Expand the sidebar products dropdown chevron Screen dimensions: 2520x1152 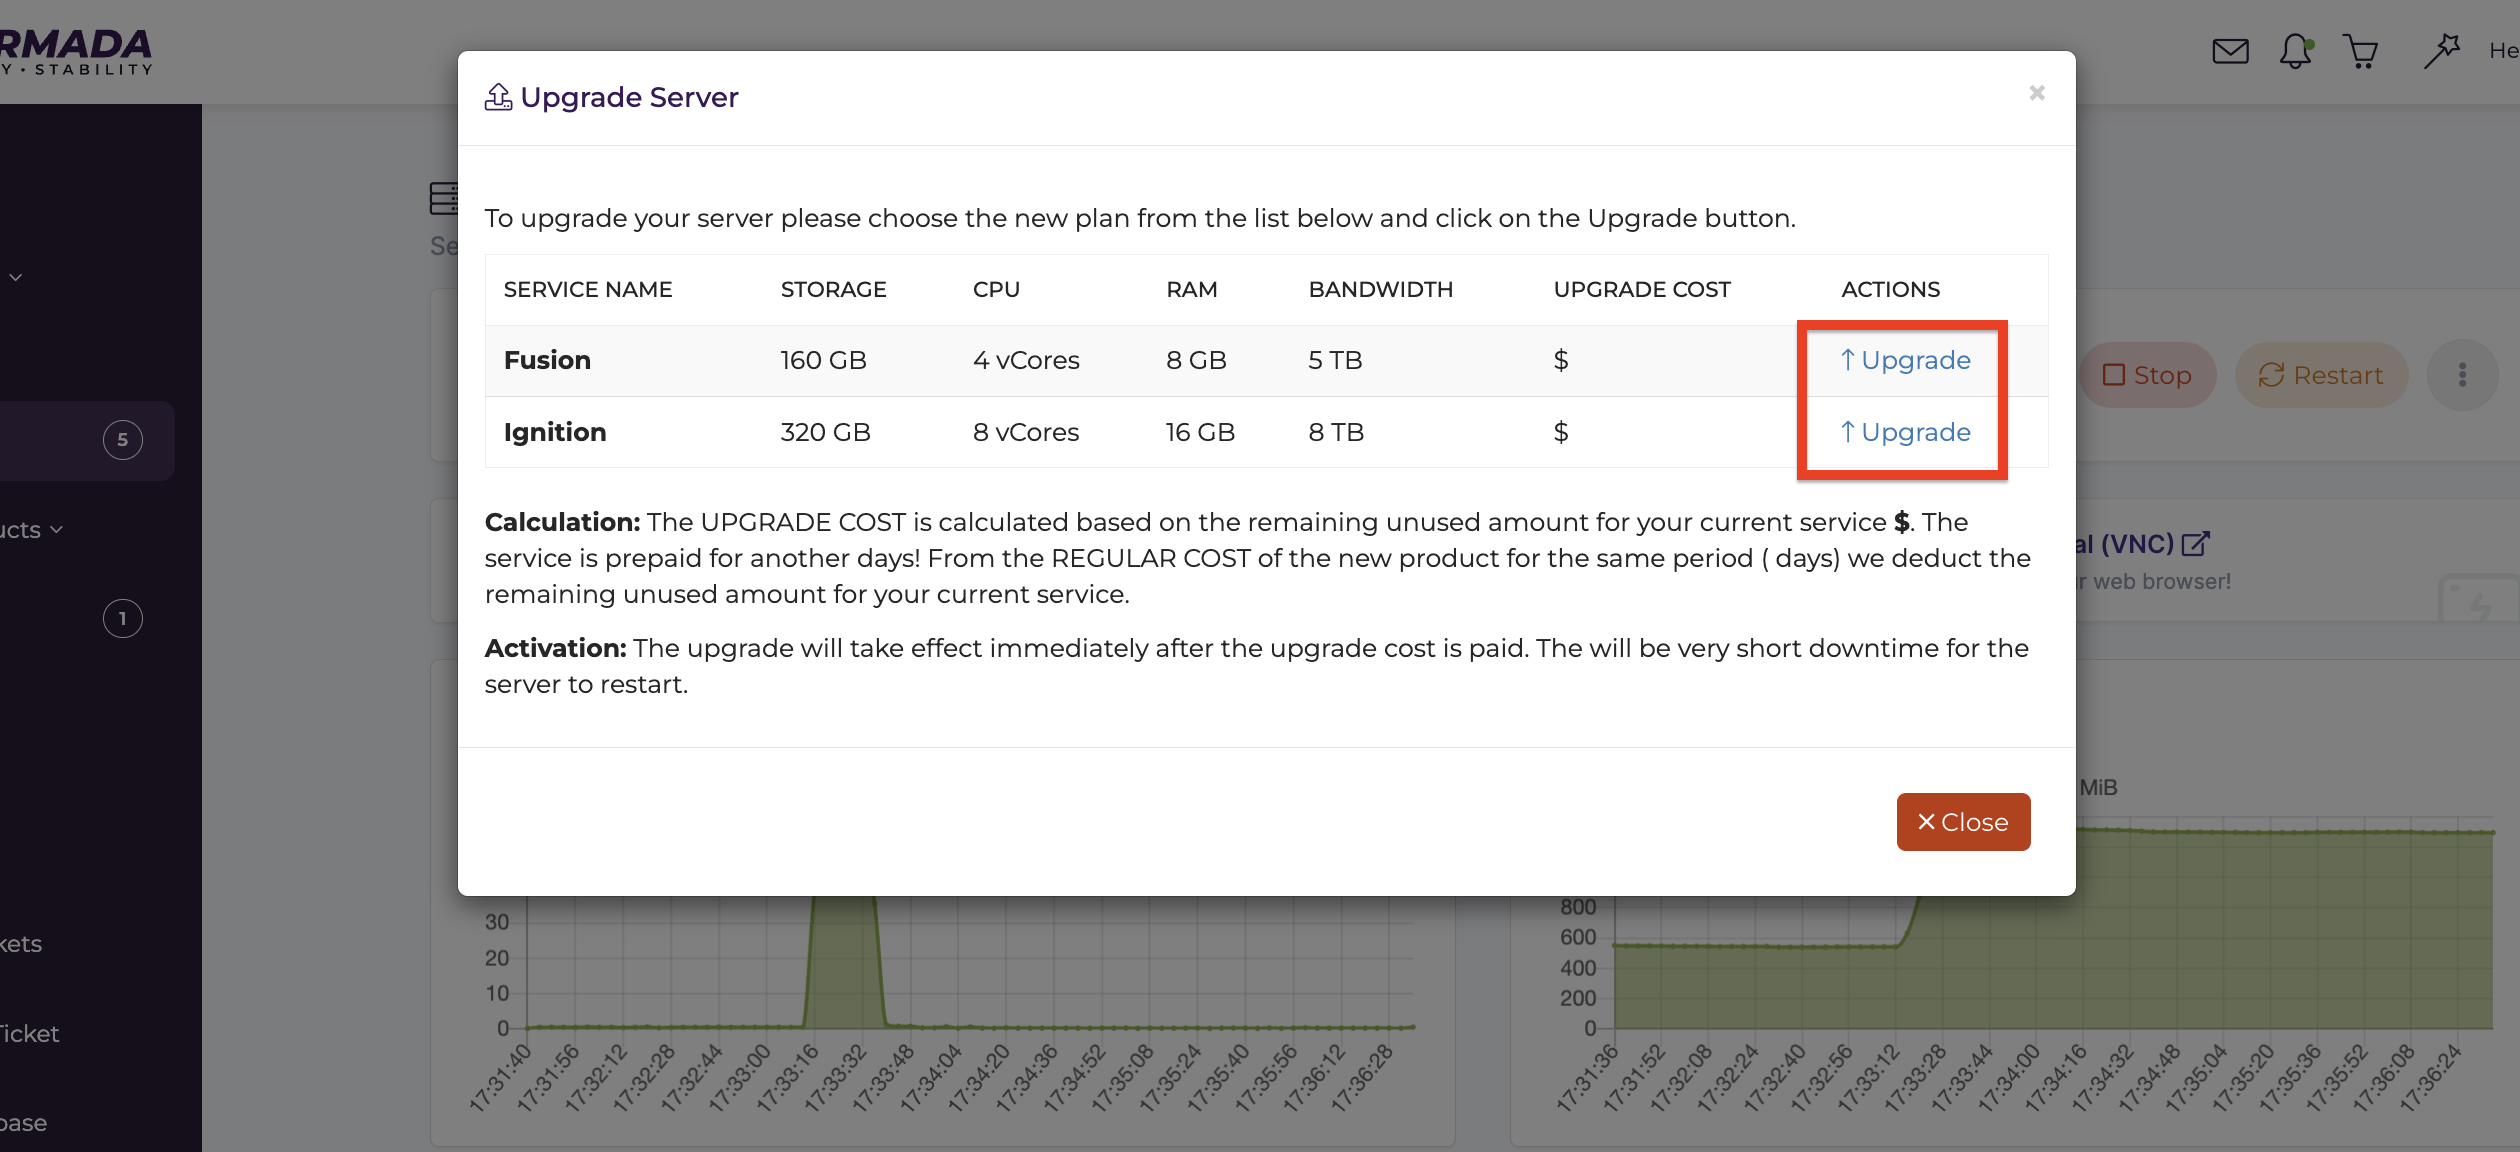coord(57,530)
